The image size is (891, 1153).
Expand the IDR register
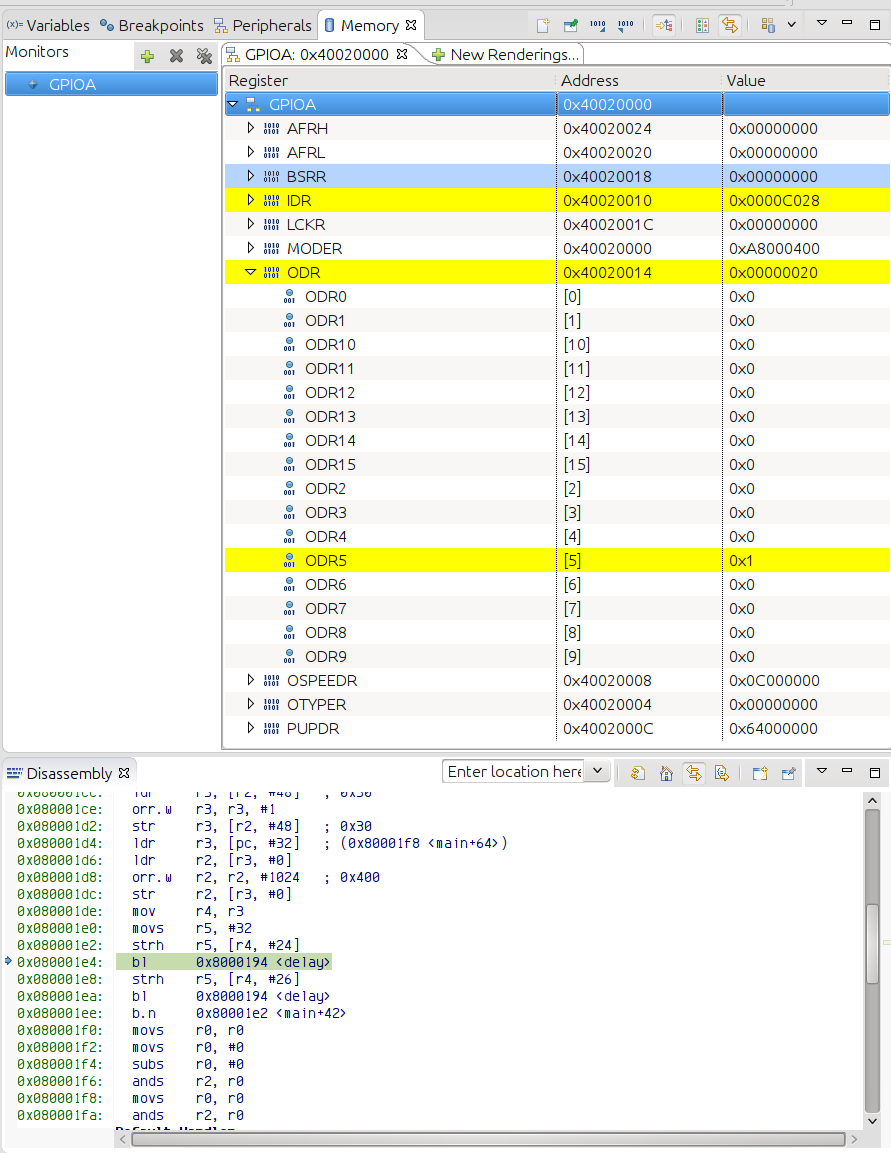coord(251,200)
